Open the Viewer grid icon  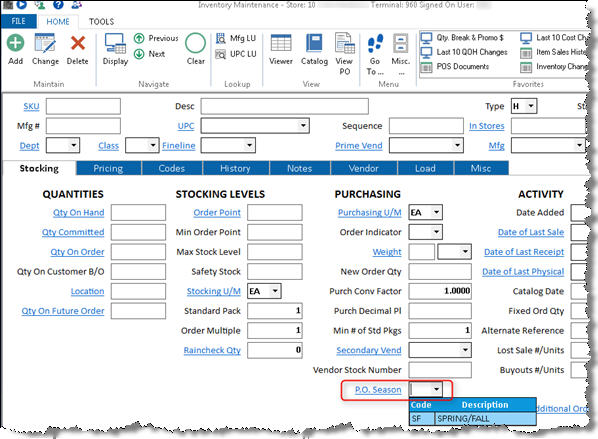pos(281,43)
